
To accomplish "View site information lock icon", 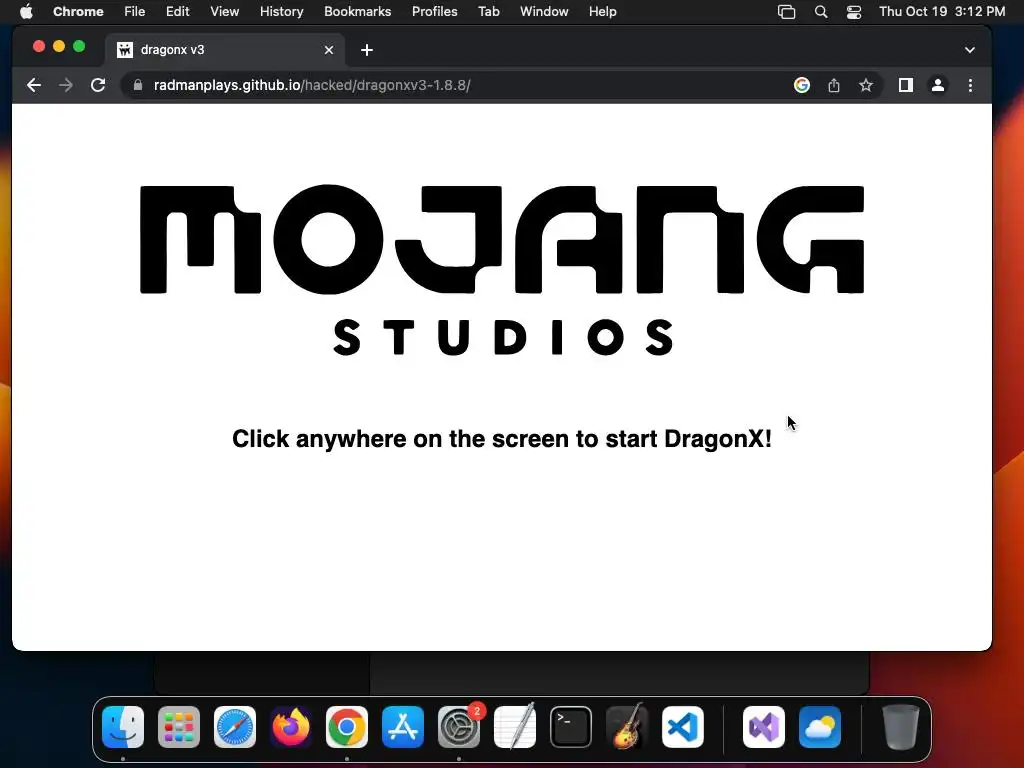I will pyautogui.click(x=138, y=85).
